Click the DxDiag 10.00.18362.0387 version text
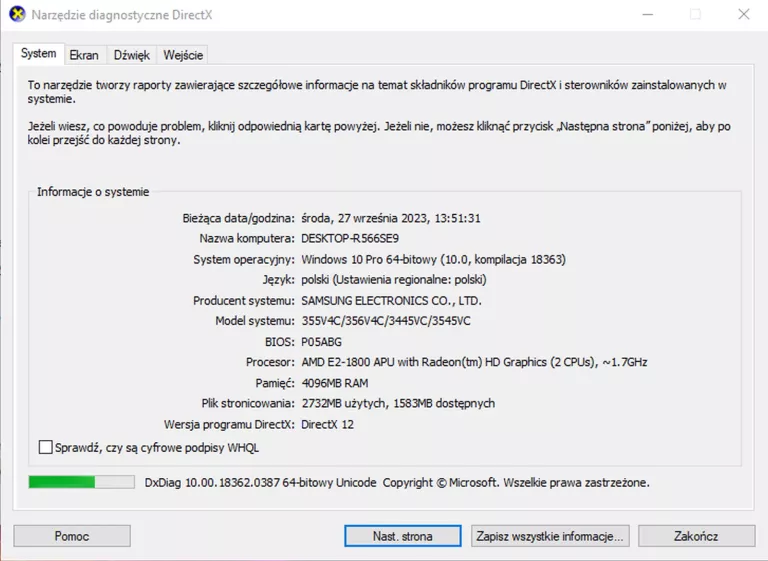This screenshot has width=768, height=561. tap(261, 483)
